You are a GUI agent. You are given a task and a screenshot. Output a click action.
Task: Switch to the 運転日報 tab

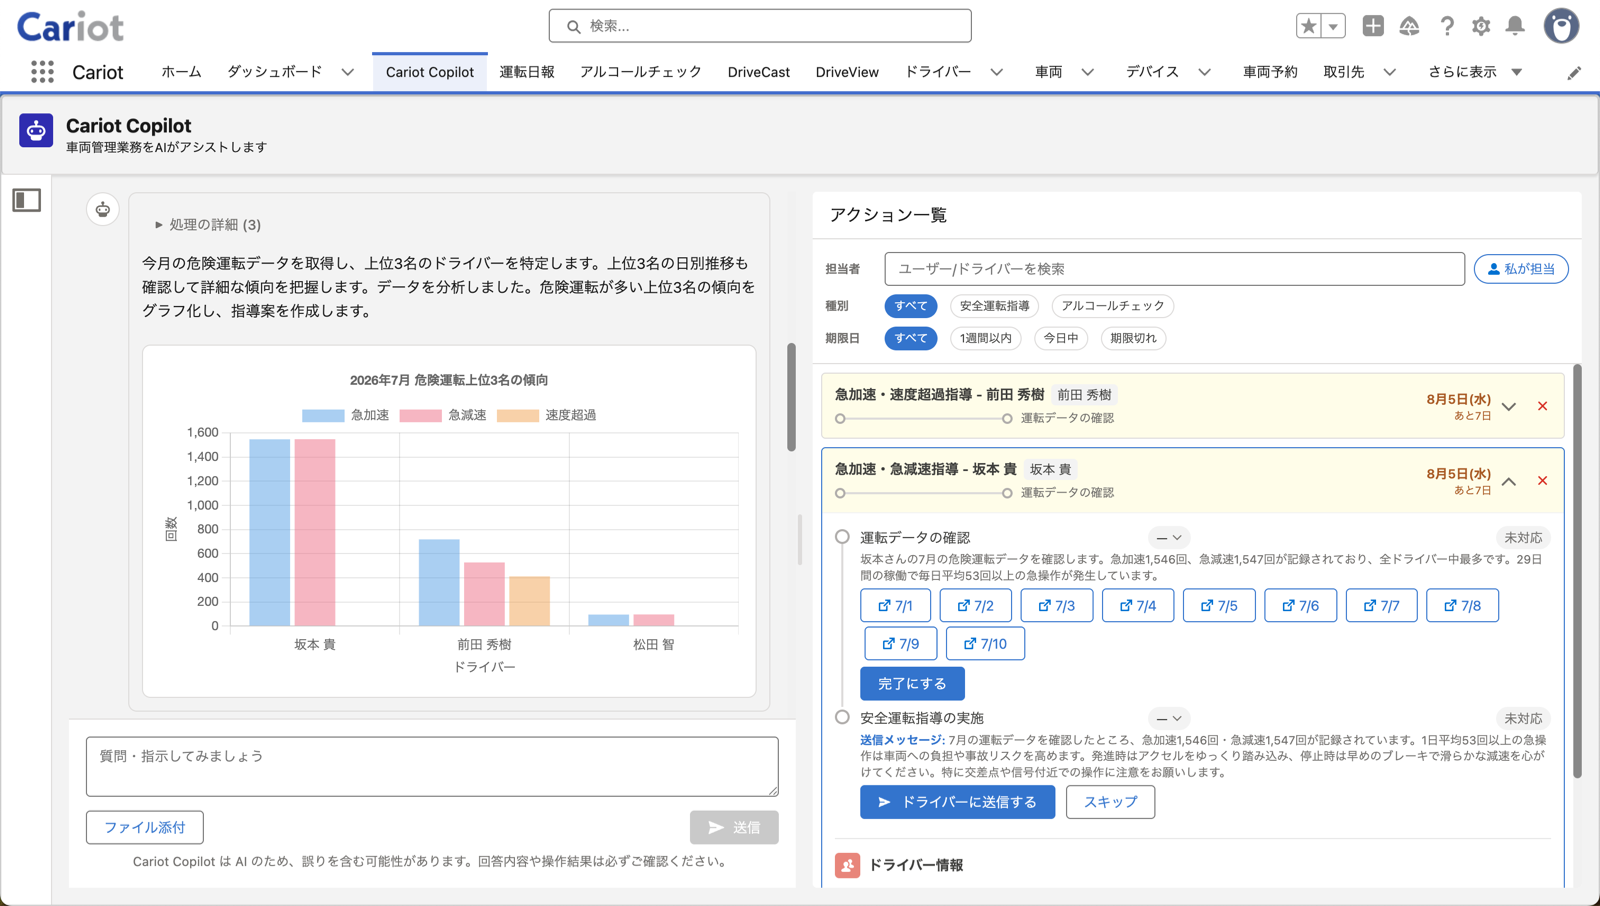click(527, 72)
